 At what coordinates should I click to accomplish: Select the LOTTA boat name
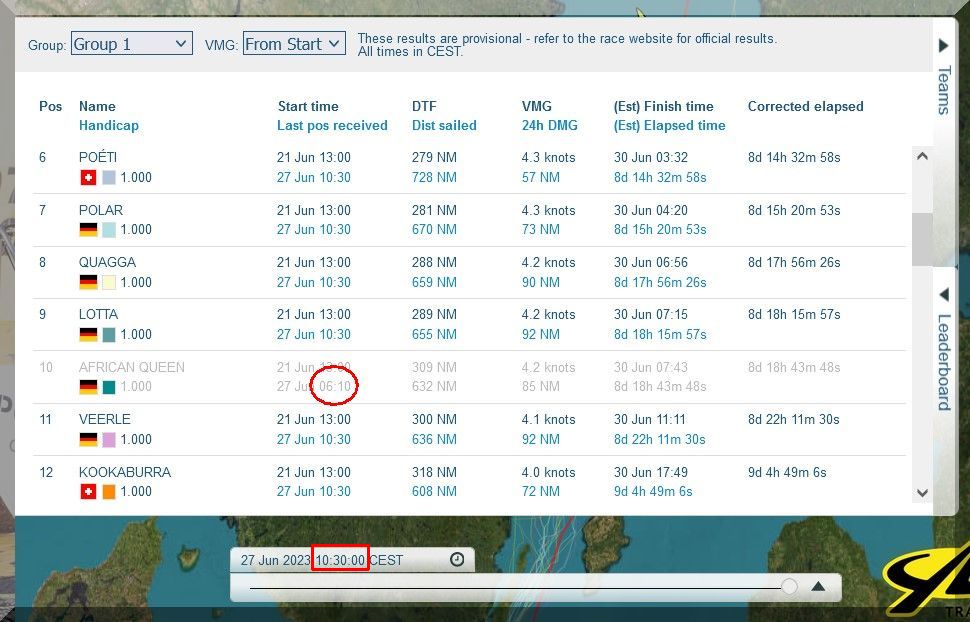point(98,315)
